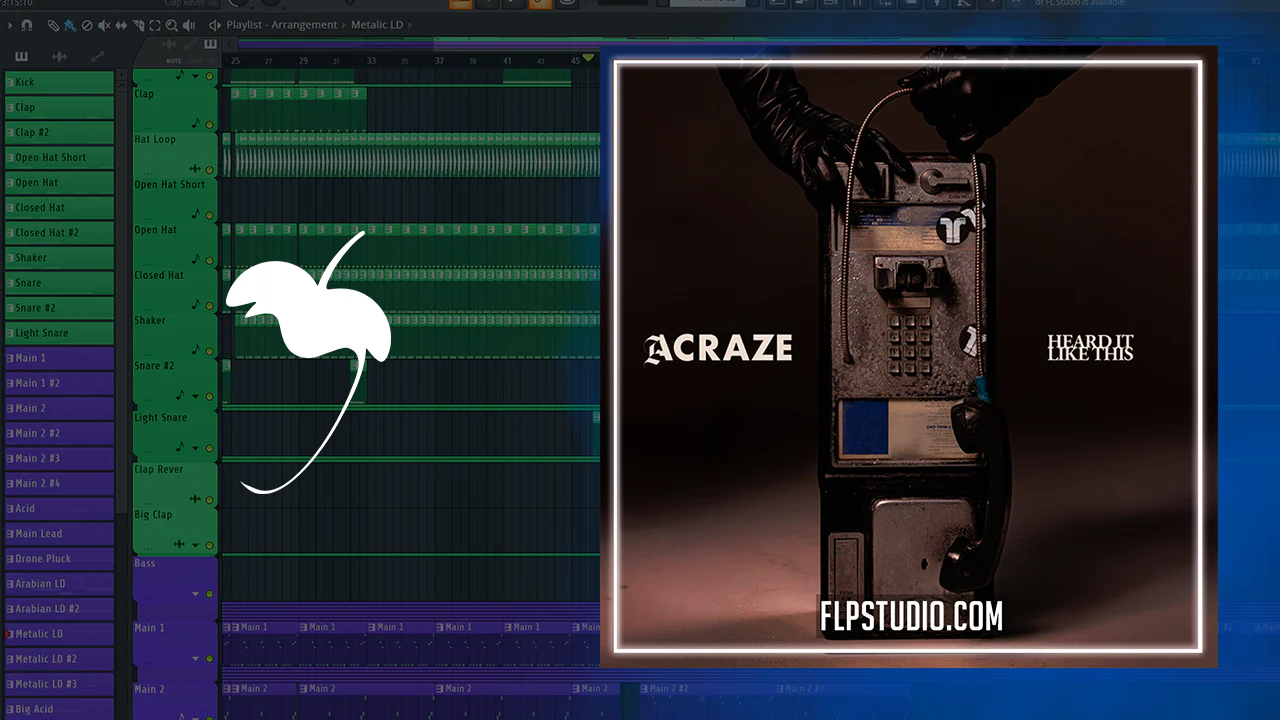Select the Slice tool

tap(138, 25)
